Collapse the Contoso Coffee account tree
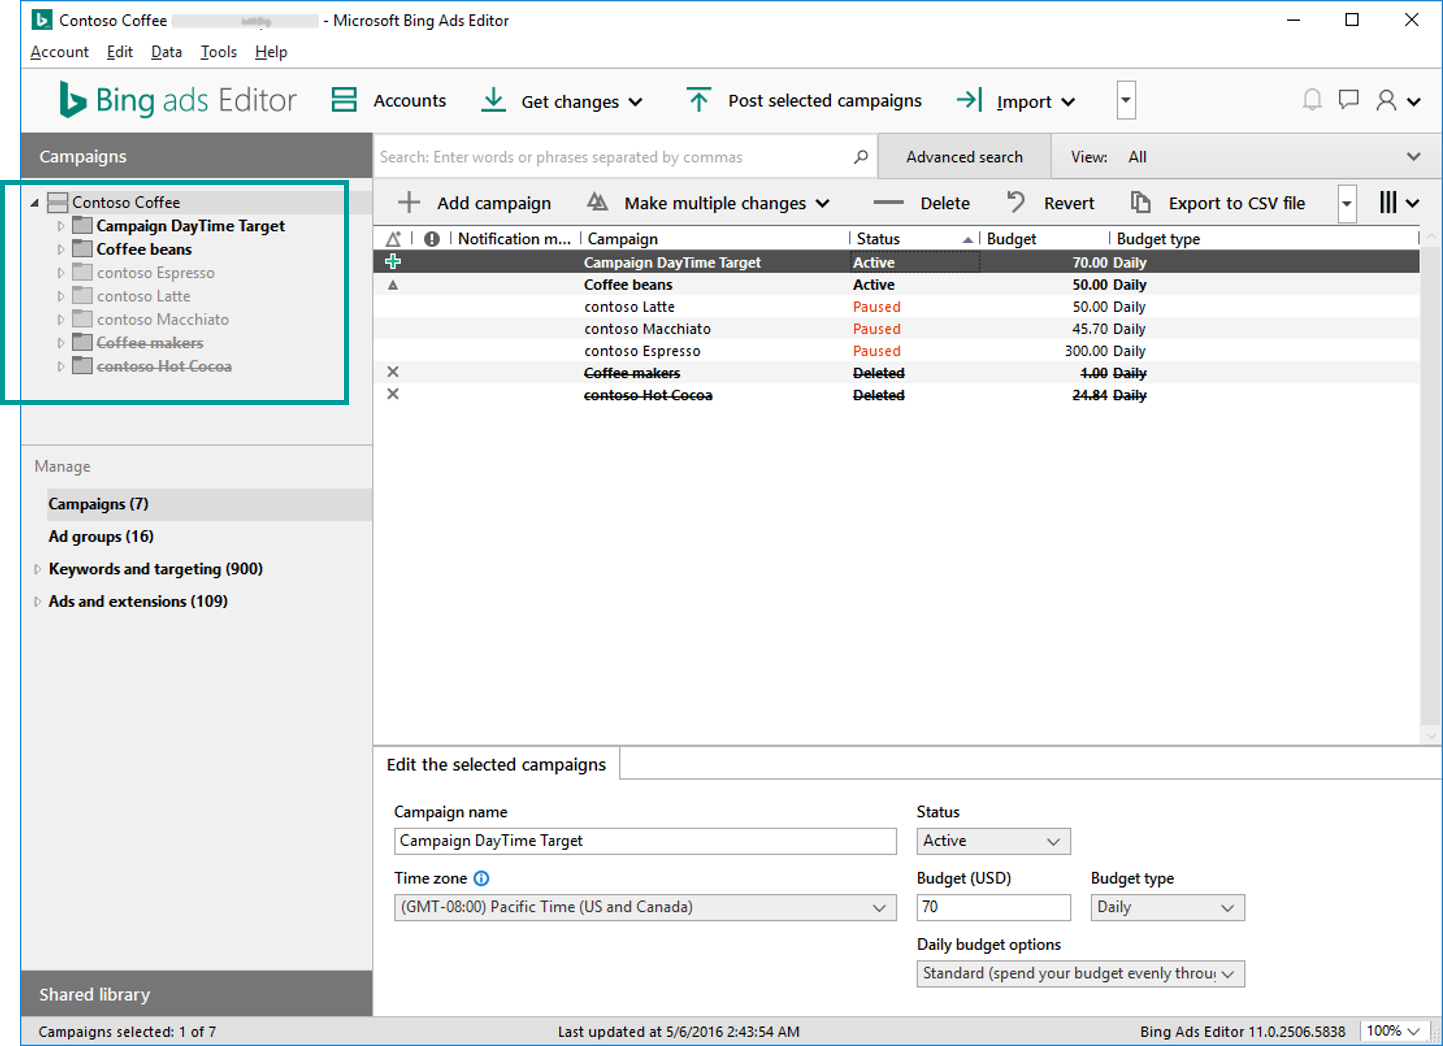The height and width of the screenshot is (1046, 1443). pyautogui.click(x=35, y=203)
